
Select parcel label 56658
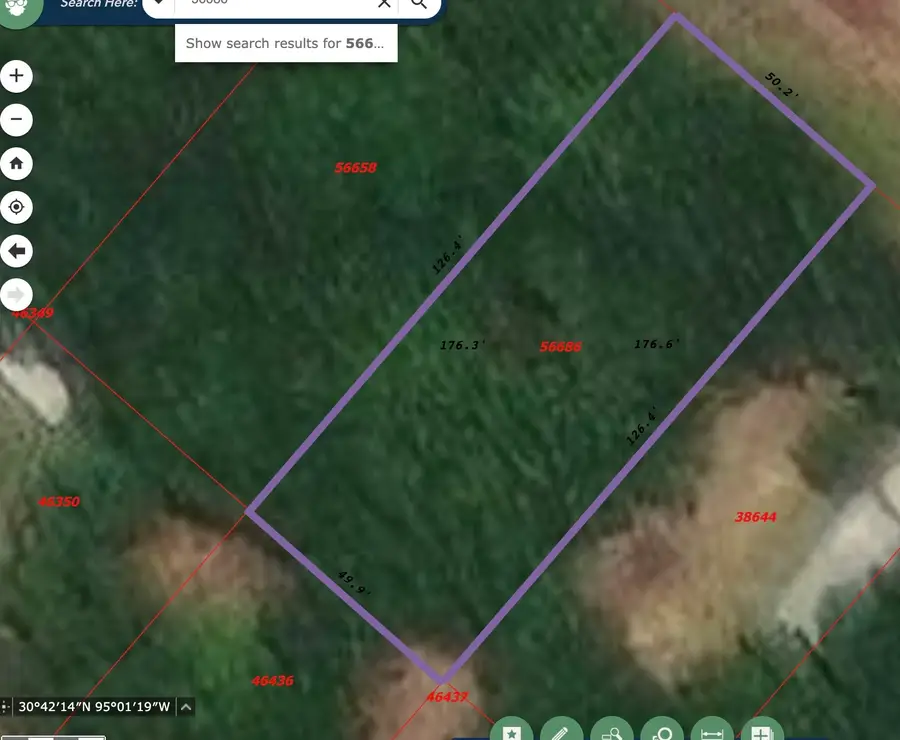pos(355,168)
